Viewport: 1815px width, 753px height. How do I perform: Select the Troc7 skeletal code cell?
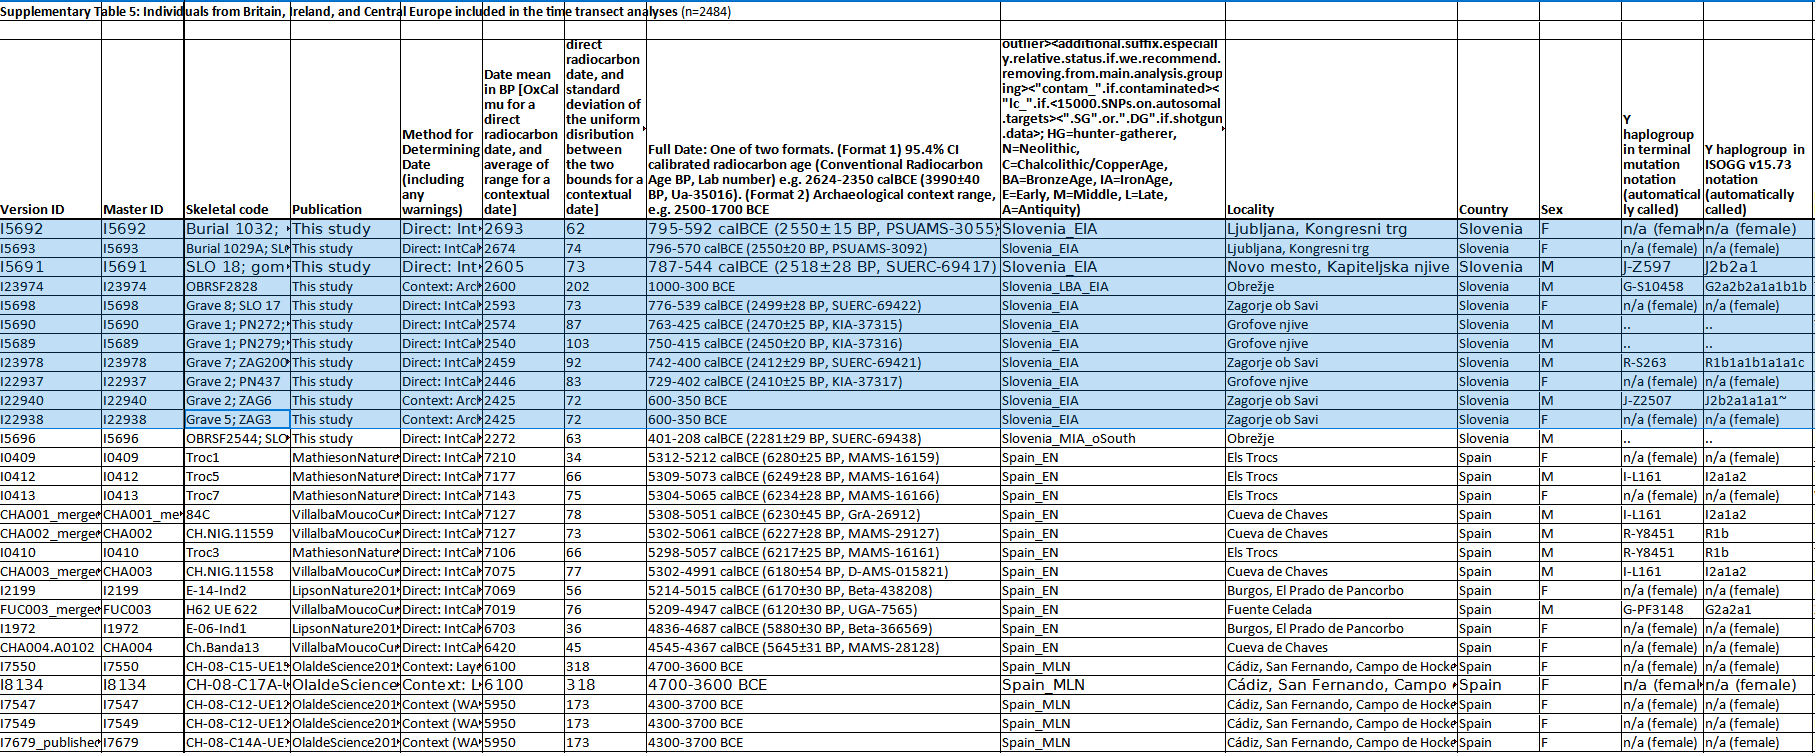237,495
